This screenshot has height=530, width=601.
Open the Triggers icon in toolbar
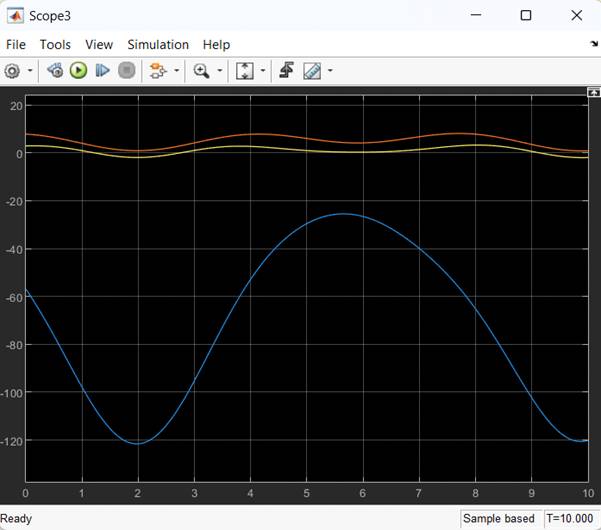tap(286, 71)
